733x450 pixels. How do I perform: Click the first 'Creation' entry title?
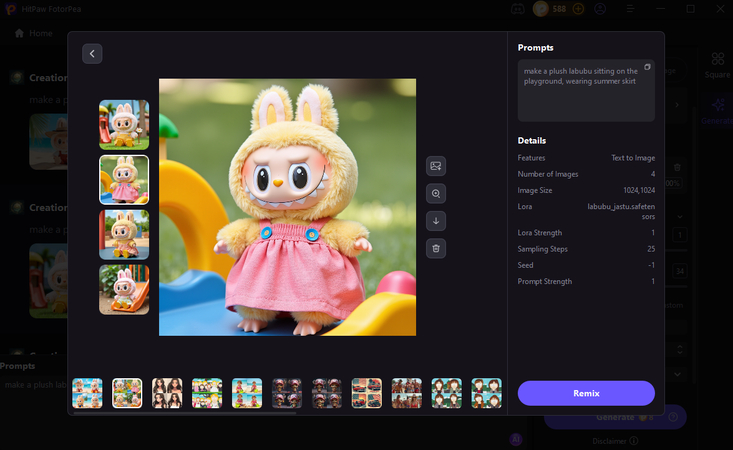pyautogui.click(x=48, y=78)
